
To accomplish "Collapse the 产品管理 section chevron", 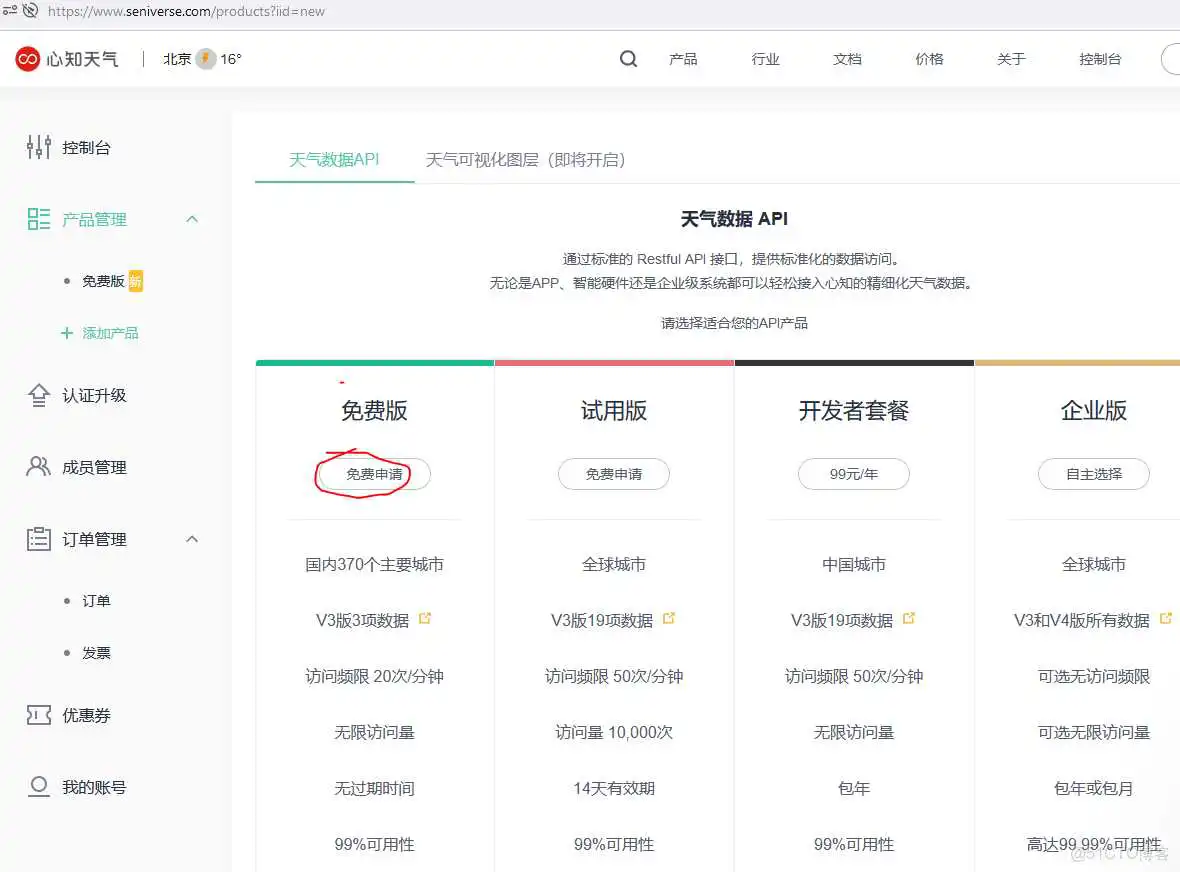I will 192,219.
